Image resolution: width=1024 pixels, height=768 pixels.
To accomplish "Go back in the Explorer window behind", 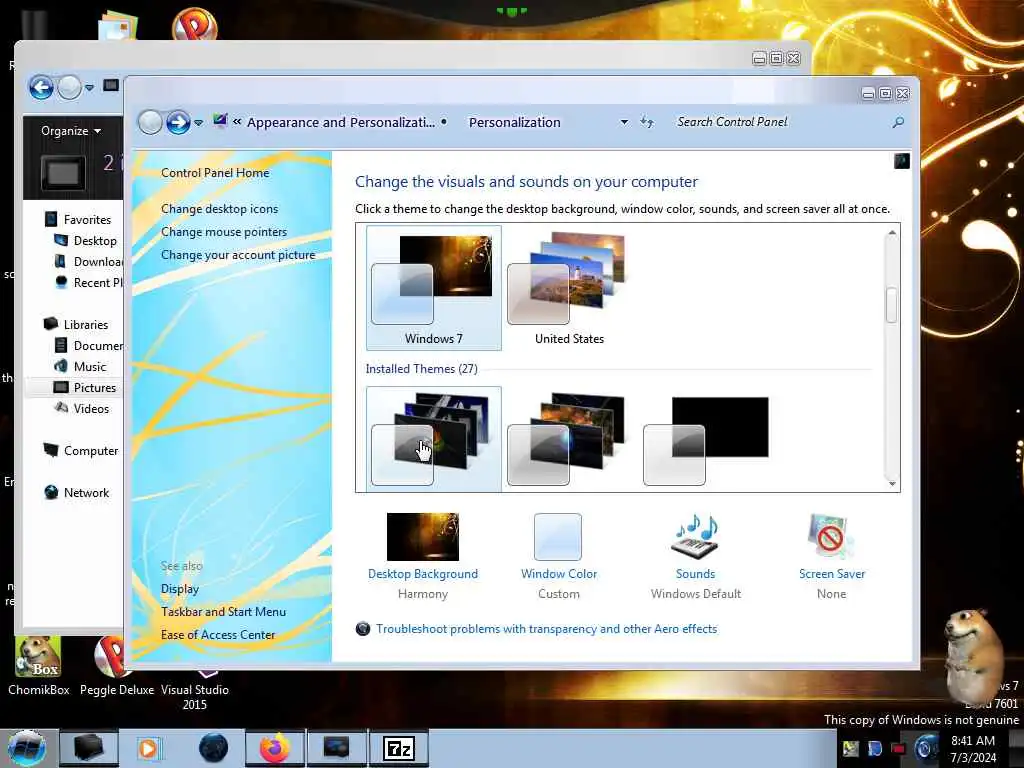I will 41,87.
